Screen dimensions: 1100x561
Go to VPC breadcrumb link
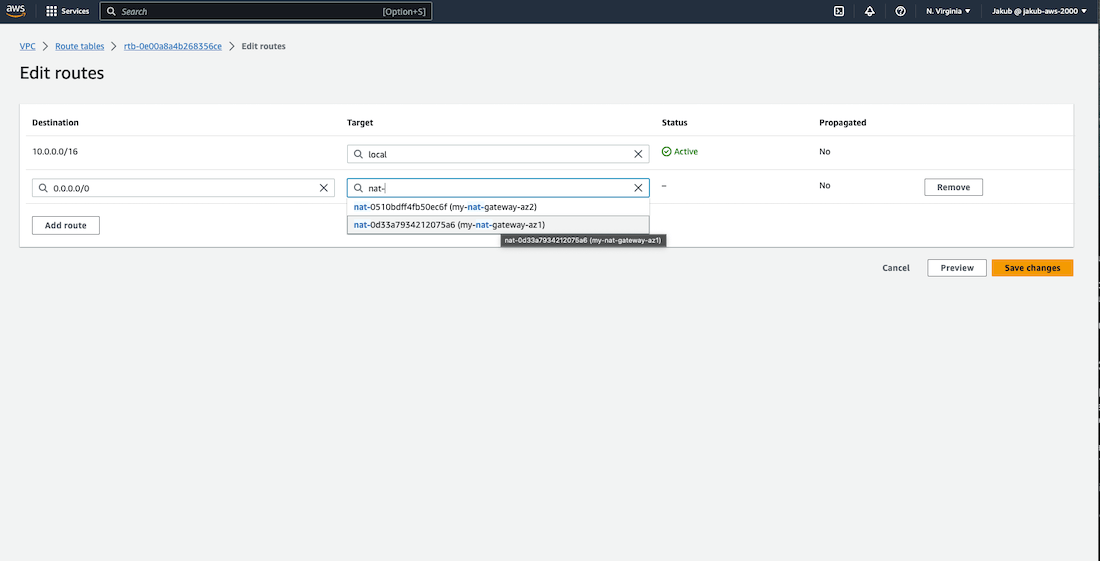pyautogui.click(x=28, y=46)
